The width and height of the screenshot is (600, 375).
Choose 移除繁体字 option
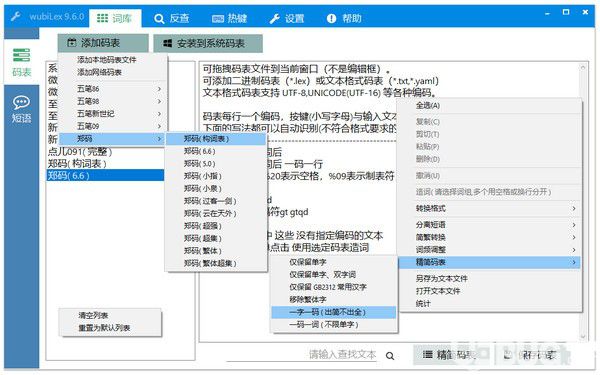334,300
